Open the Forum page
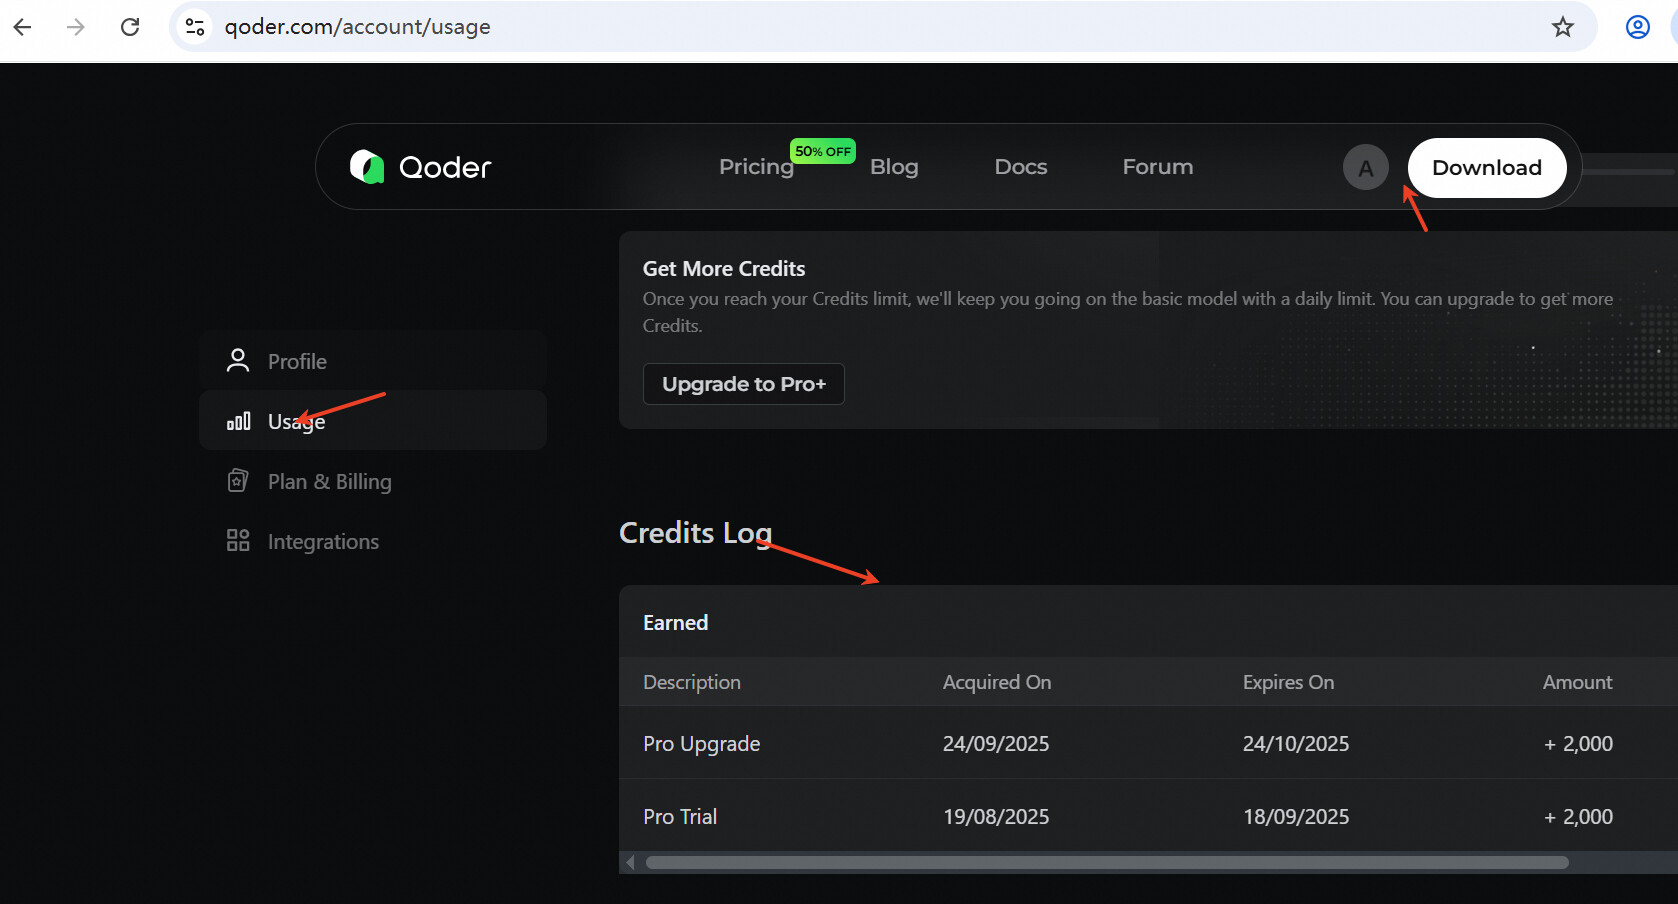Screen dimensions: 1678x904 pyautogui.click(x=1158, y=167)
